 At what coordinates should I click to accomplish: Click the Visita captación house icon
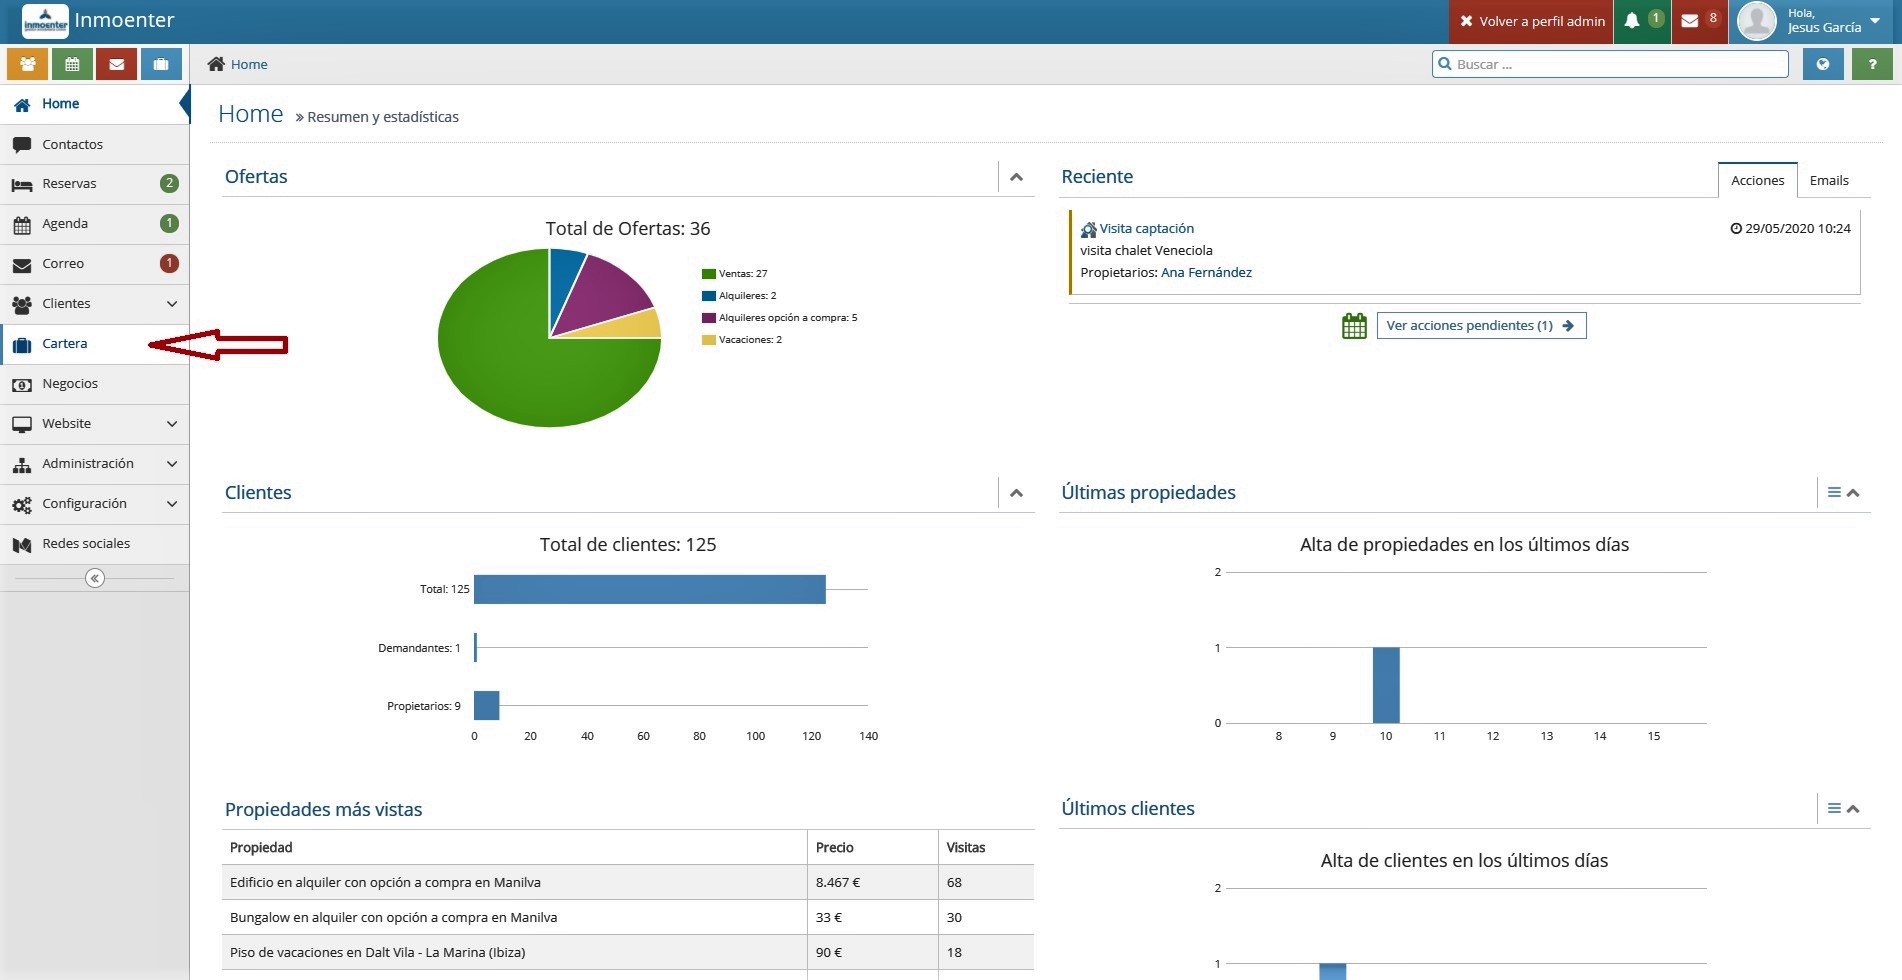tap(1088, 229)
